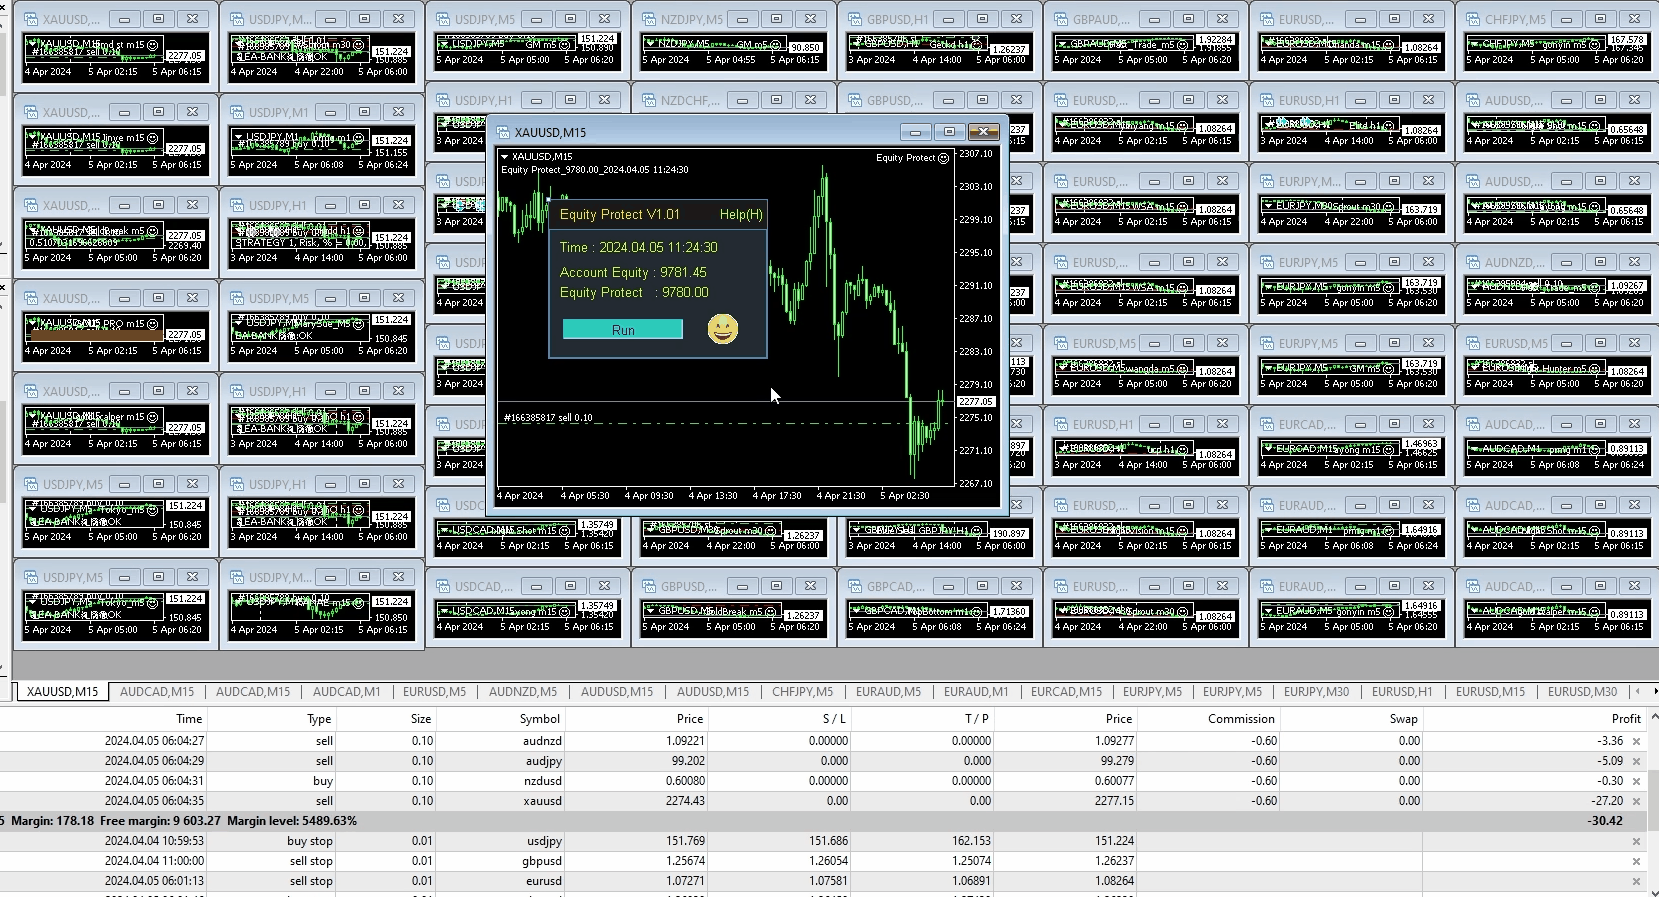Viewport: 1659px width, 897px height.
Task: Click the #166385817 sell 0.10 order line label
Action: tap(548, 418)
